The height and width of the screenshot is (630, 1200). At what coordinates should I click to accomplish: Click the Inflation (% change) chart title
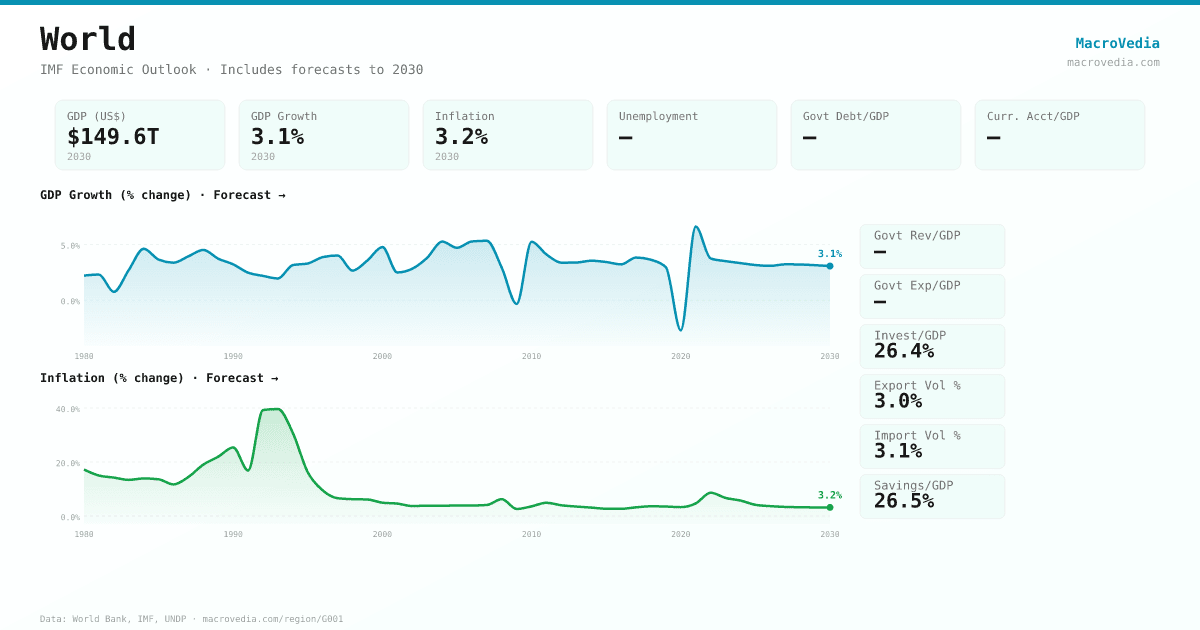tap(159, 378)
